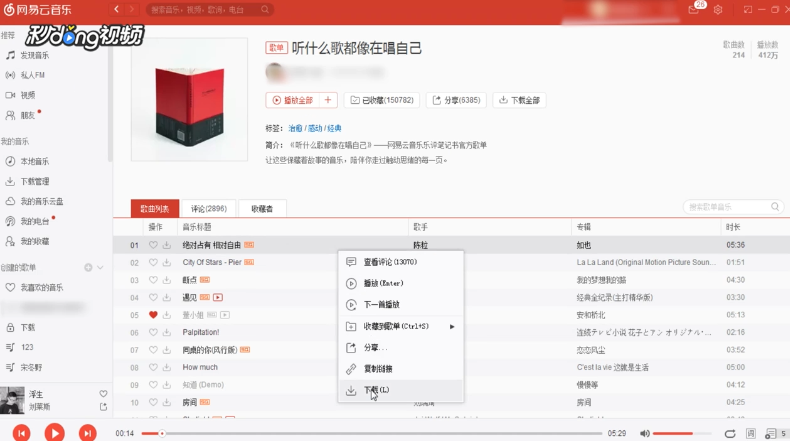Add a new playlist with plus icon
The width and height of the screenshot is (790, 441).
click(x=88, y=267)
